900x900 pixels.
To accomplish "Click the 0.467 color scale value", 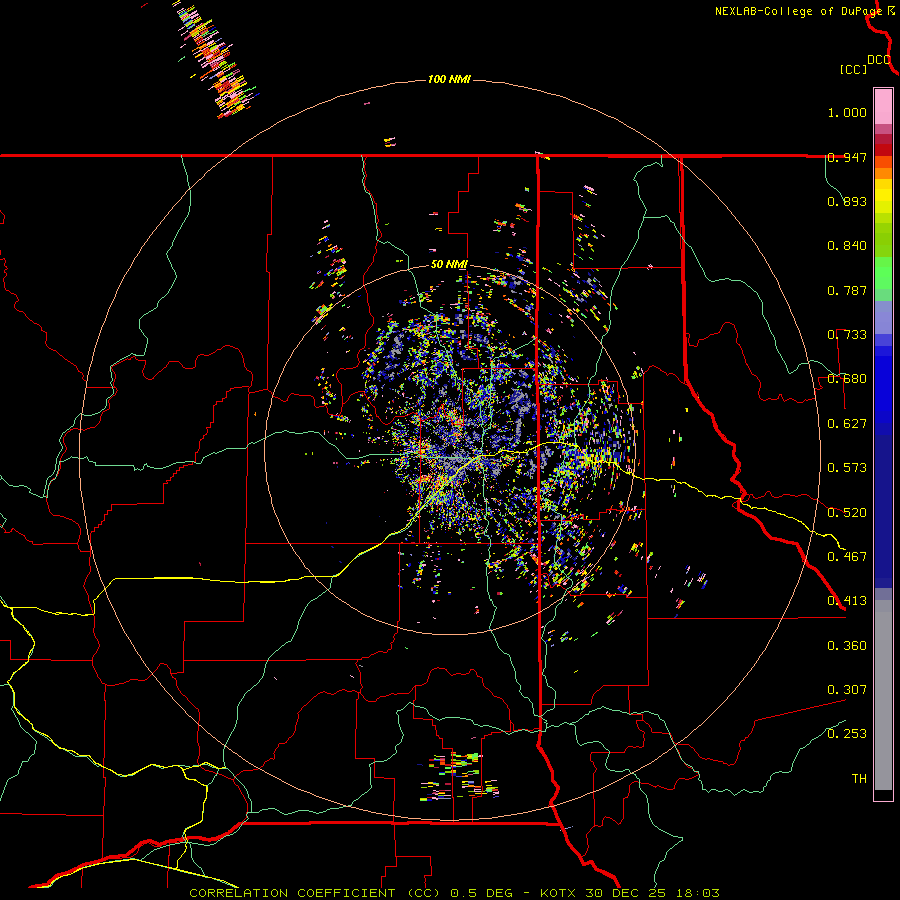I will coord(847,557).
